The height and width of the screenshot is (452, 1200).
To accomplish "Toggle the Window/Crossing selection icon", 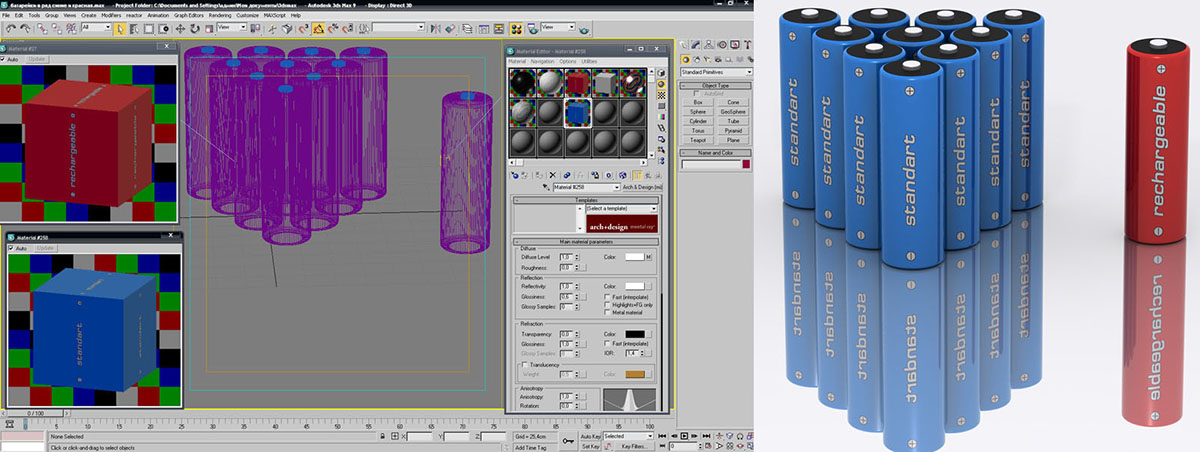I will [163, 29].
